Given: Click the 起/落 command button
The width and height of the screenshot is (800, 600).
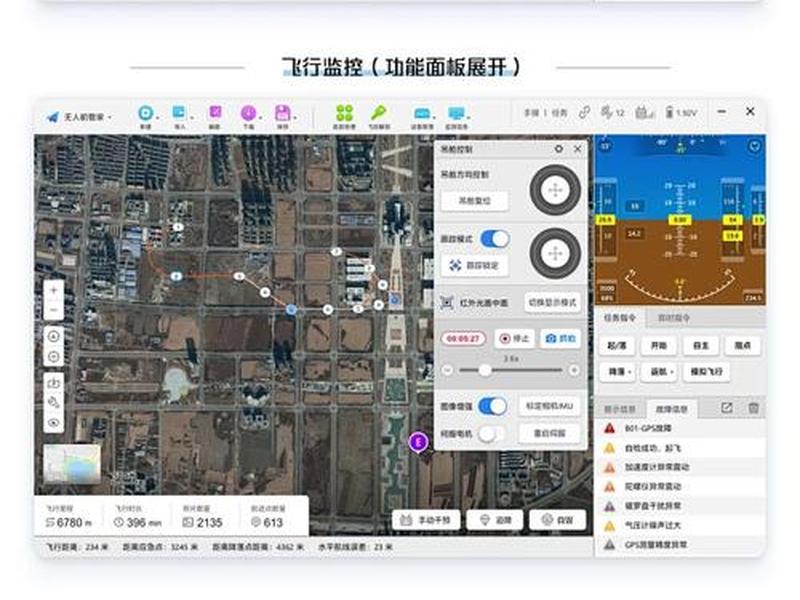Looking at the screenshot, I should [x=616, y=345].
